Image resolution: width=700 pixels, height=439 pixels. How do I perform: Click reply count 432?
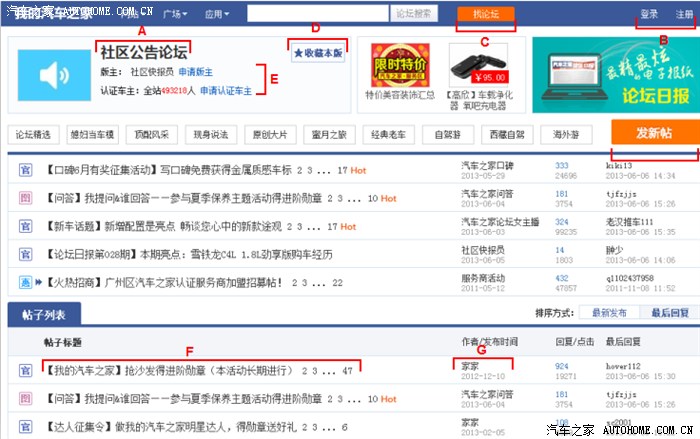point(562,278)
